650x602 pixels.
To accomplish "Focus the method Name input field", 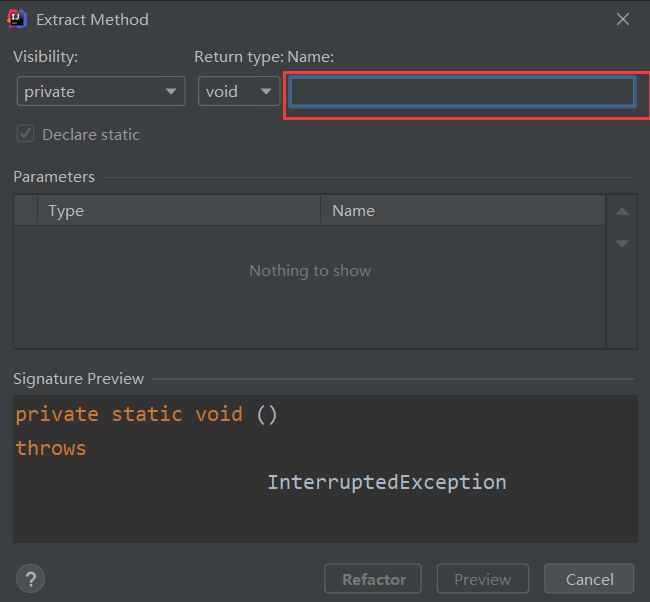I will click(x=461, y=92).
